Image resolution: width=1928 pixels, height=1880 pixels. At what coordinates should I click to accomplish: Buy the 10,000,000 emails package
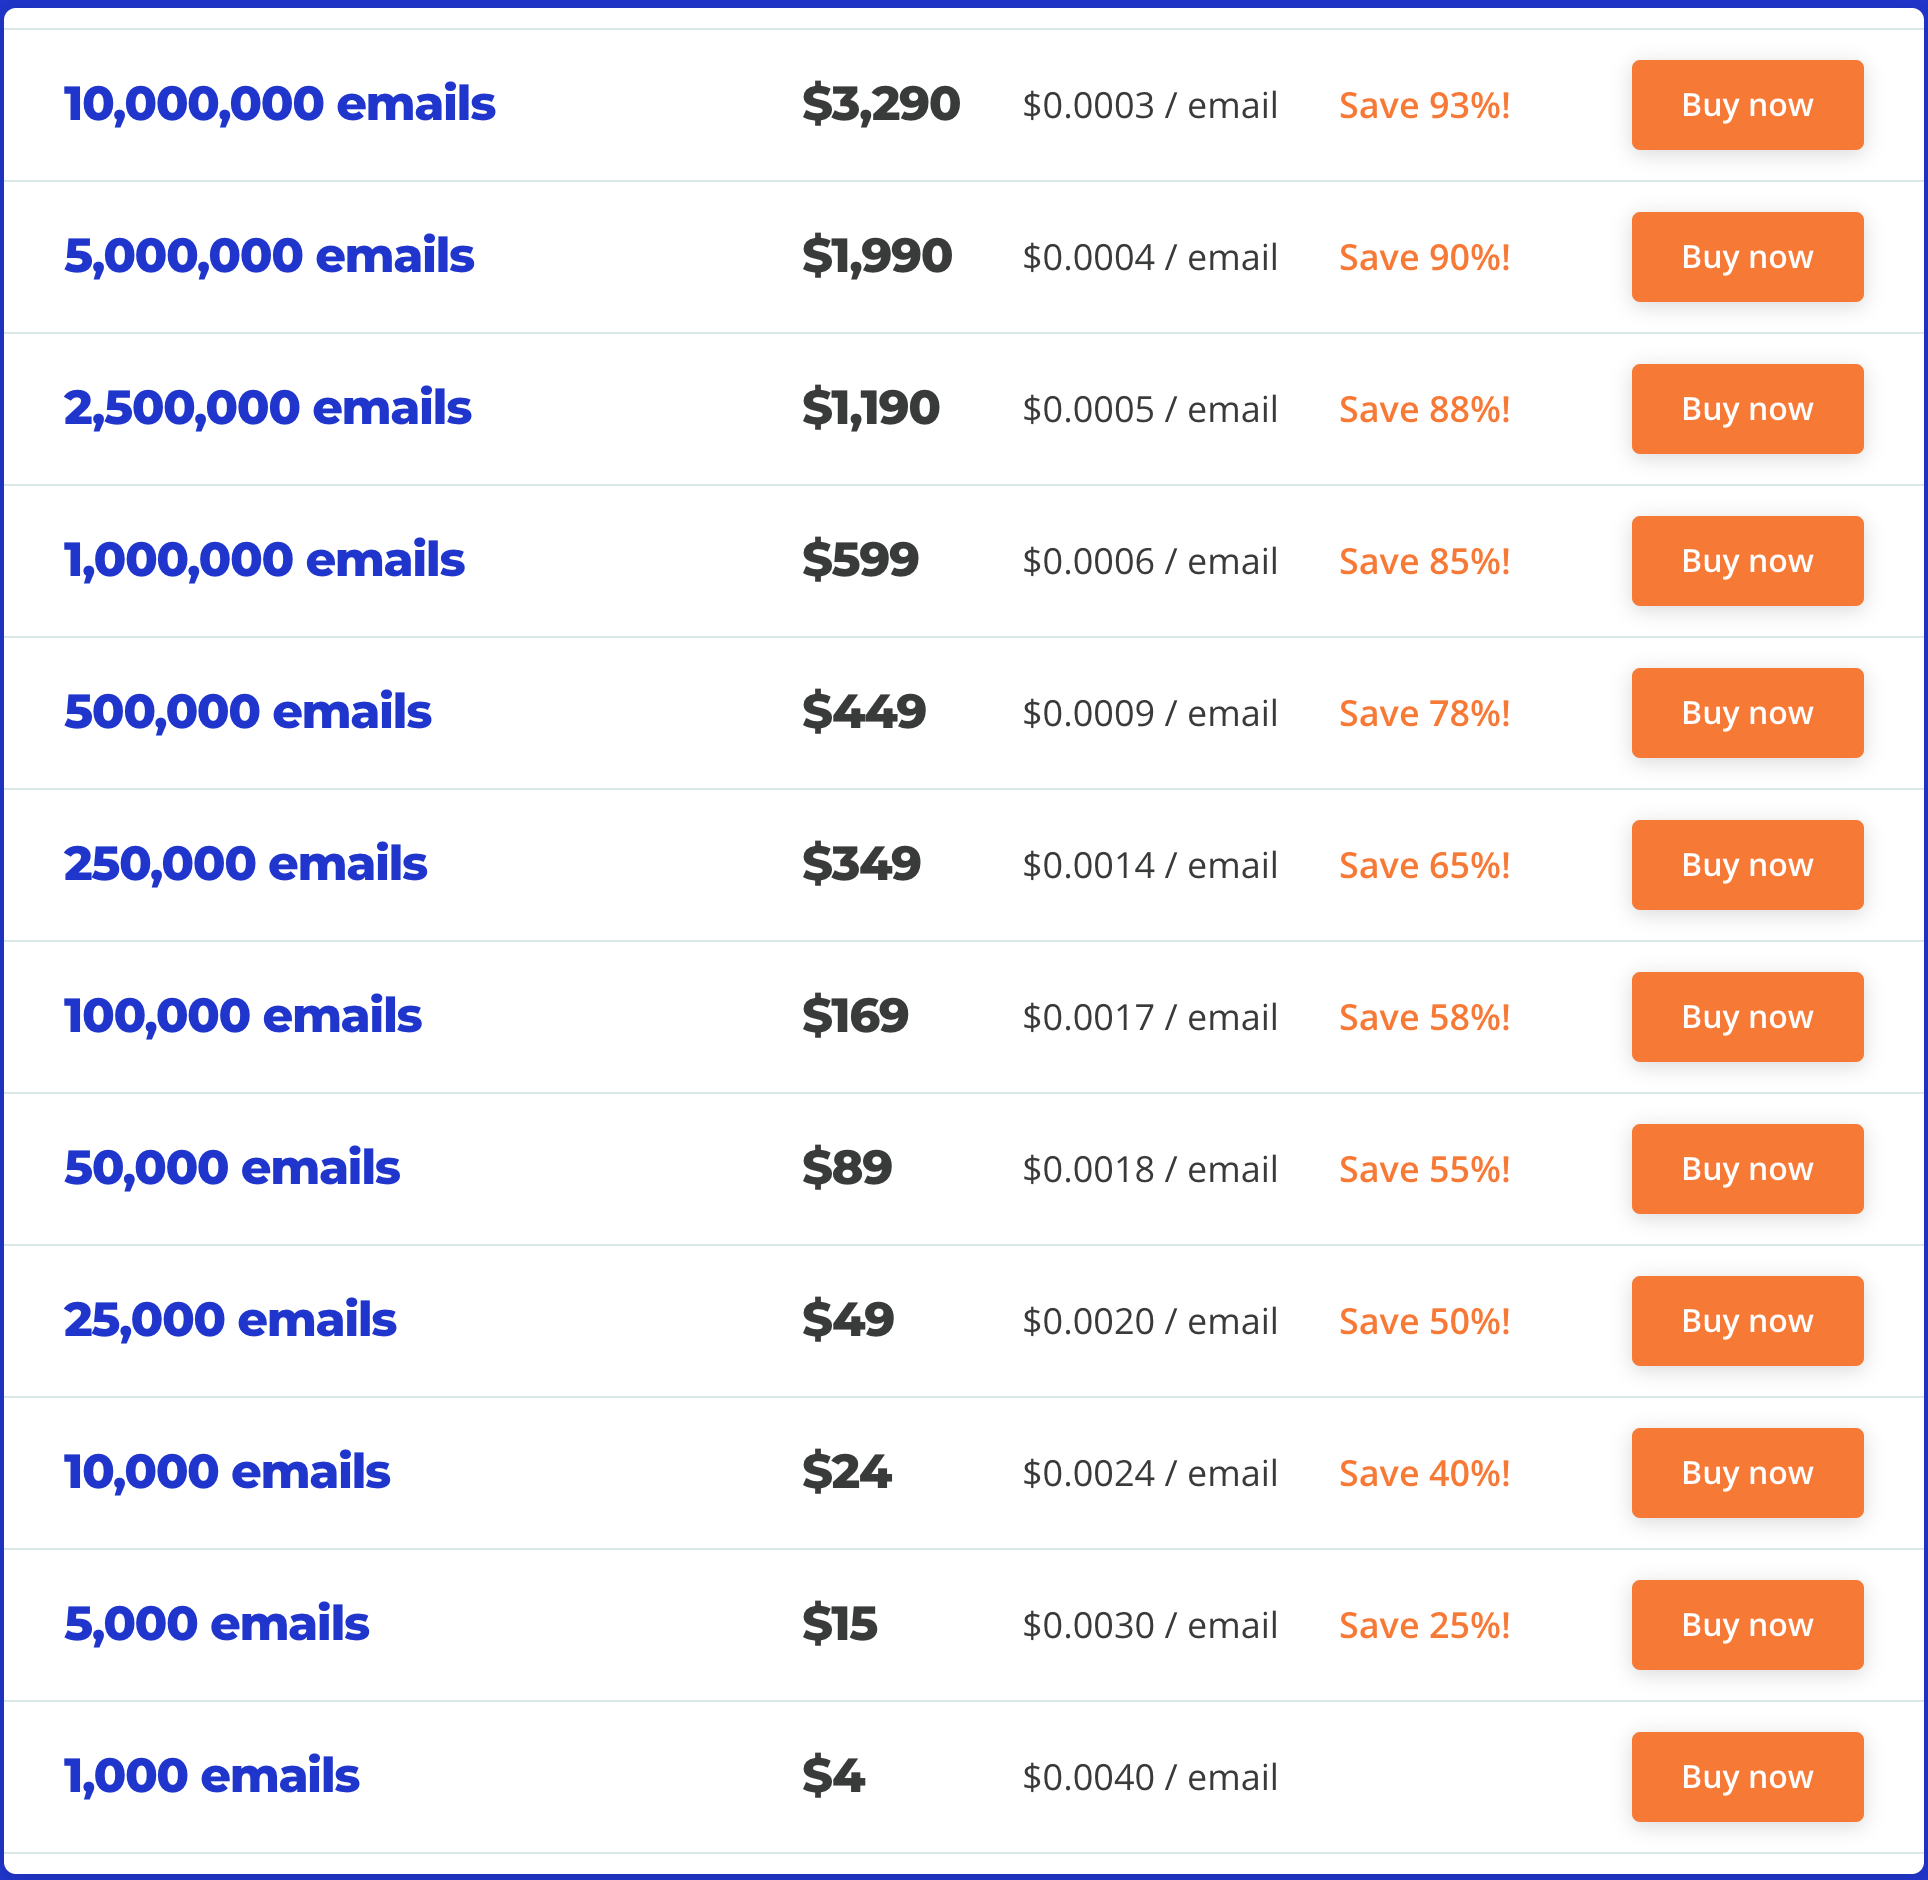click(x=1746, y=104)
